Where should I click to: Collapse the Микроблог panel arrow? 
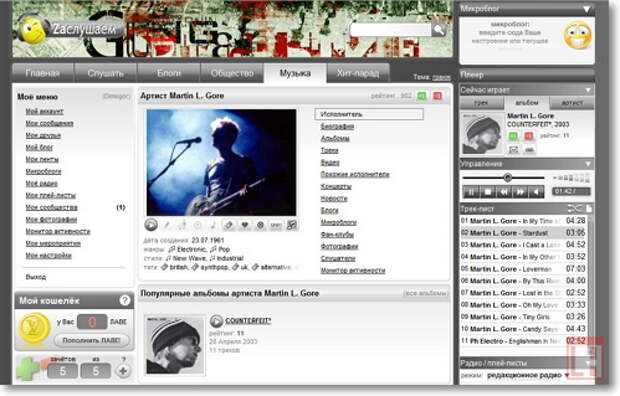[587, 9]
